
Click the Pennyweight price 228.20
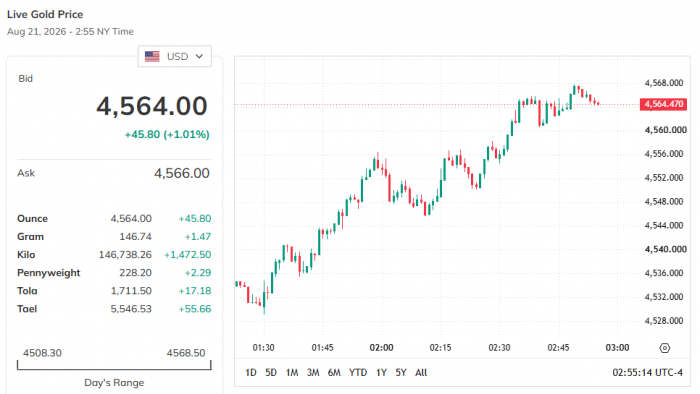[x=135, y=273]
